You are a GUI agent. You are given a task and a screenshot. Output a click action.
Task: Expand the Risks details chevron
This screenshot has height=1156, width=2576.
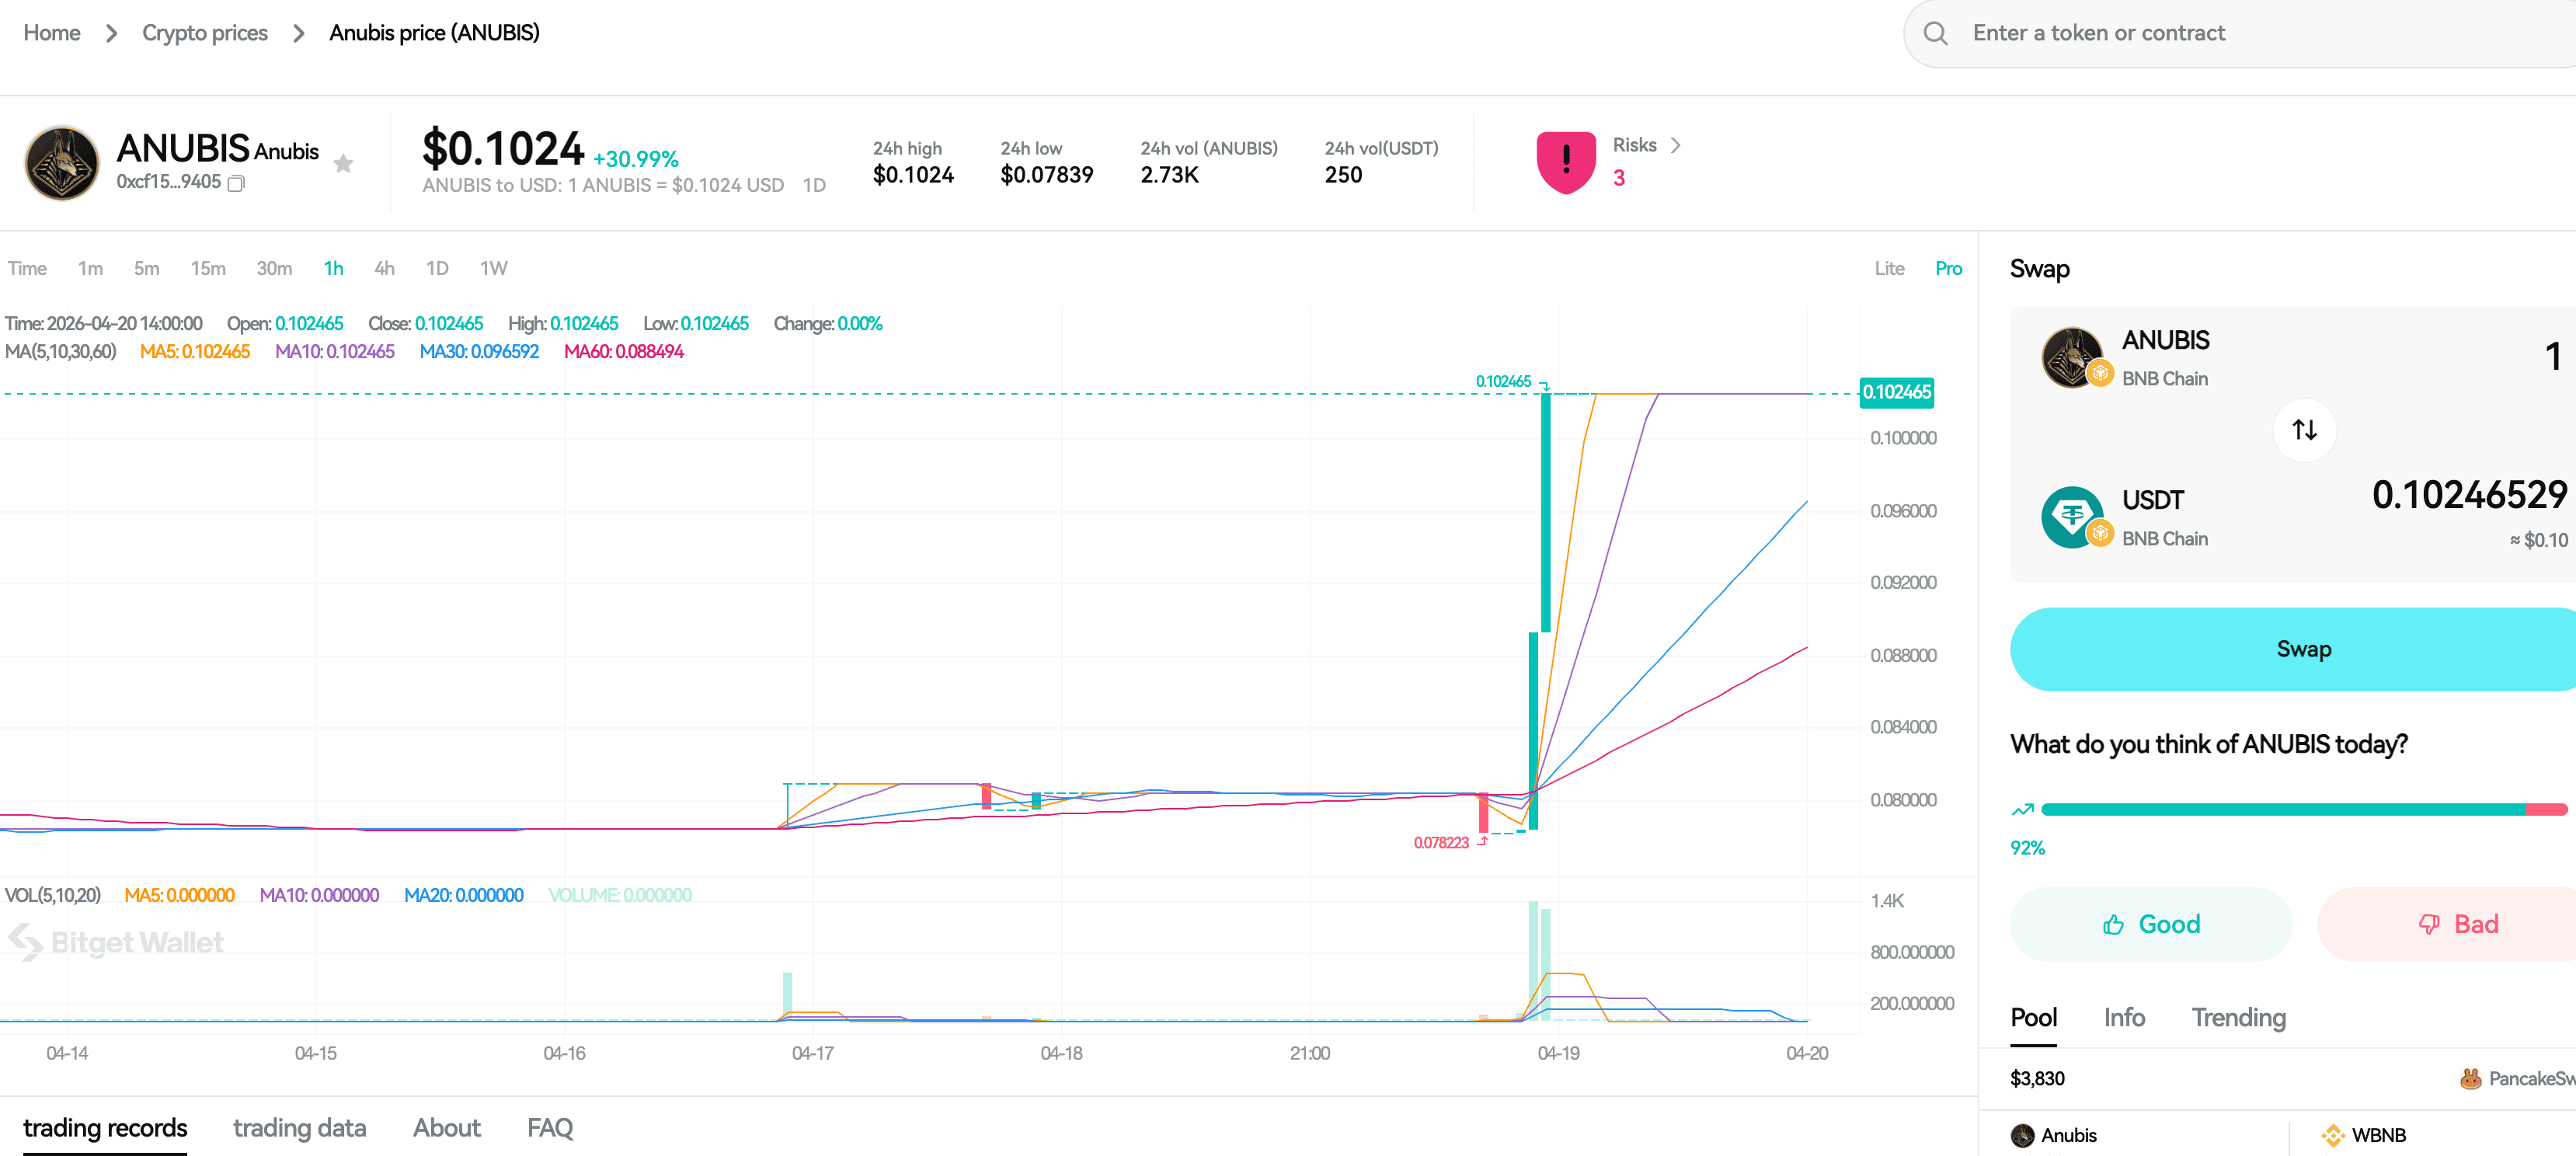[1676, 145]
